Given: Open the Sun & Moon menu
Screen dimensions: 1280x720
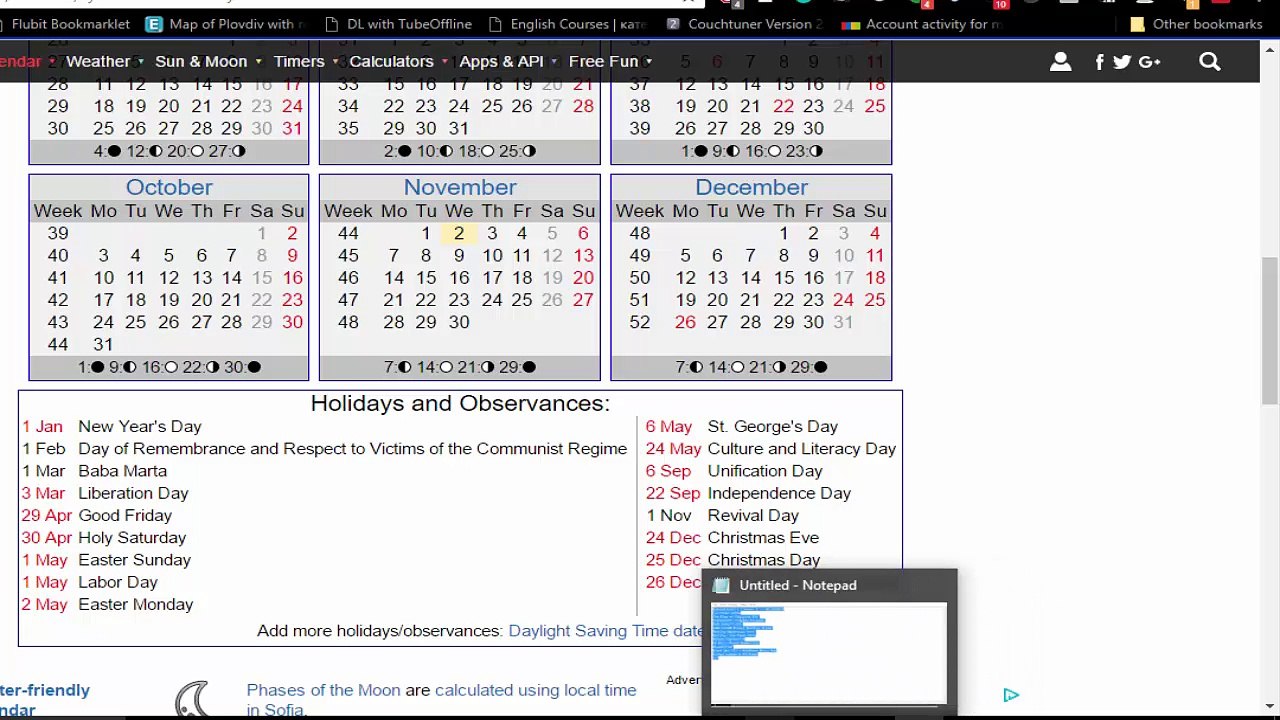Looking at the screenshot, I should click(x=201, y=61).
